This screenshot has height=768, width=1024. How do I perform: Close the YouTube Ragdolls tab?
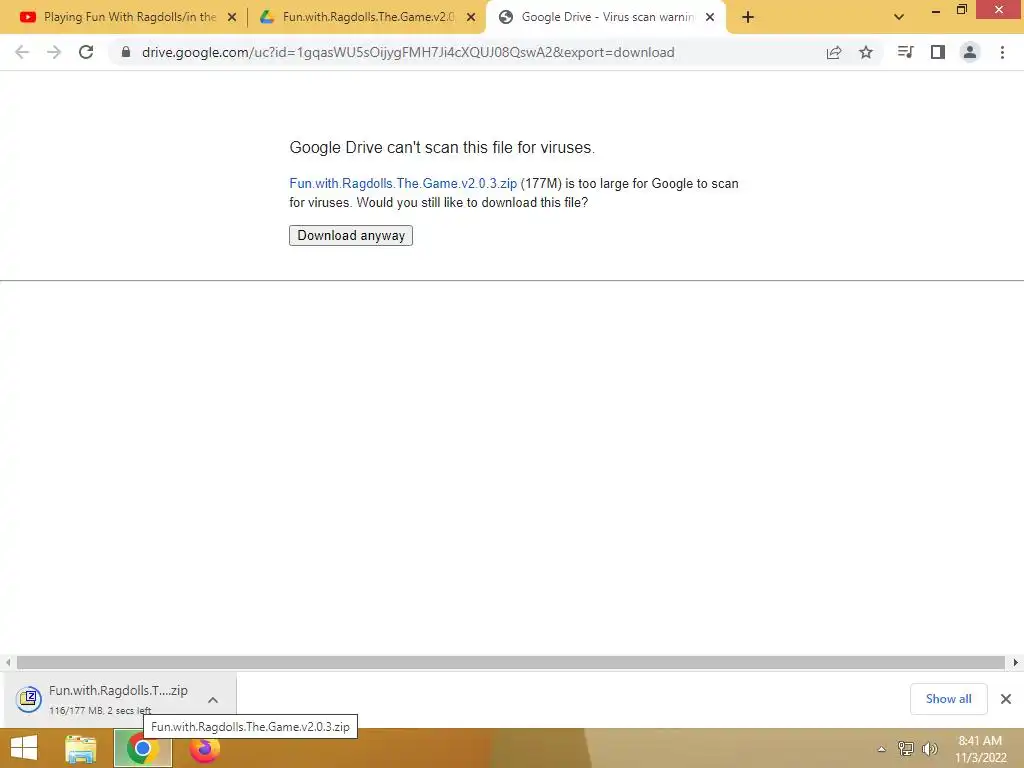pos(232,17)
